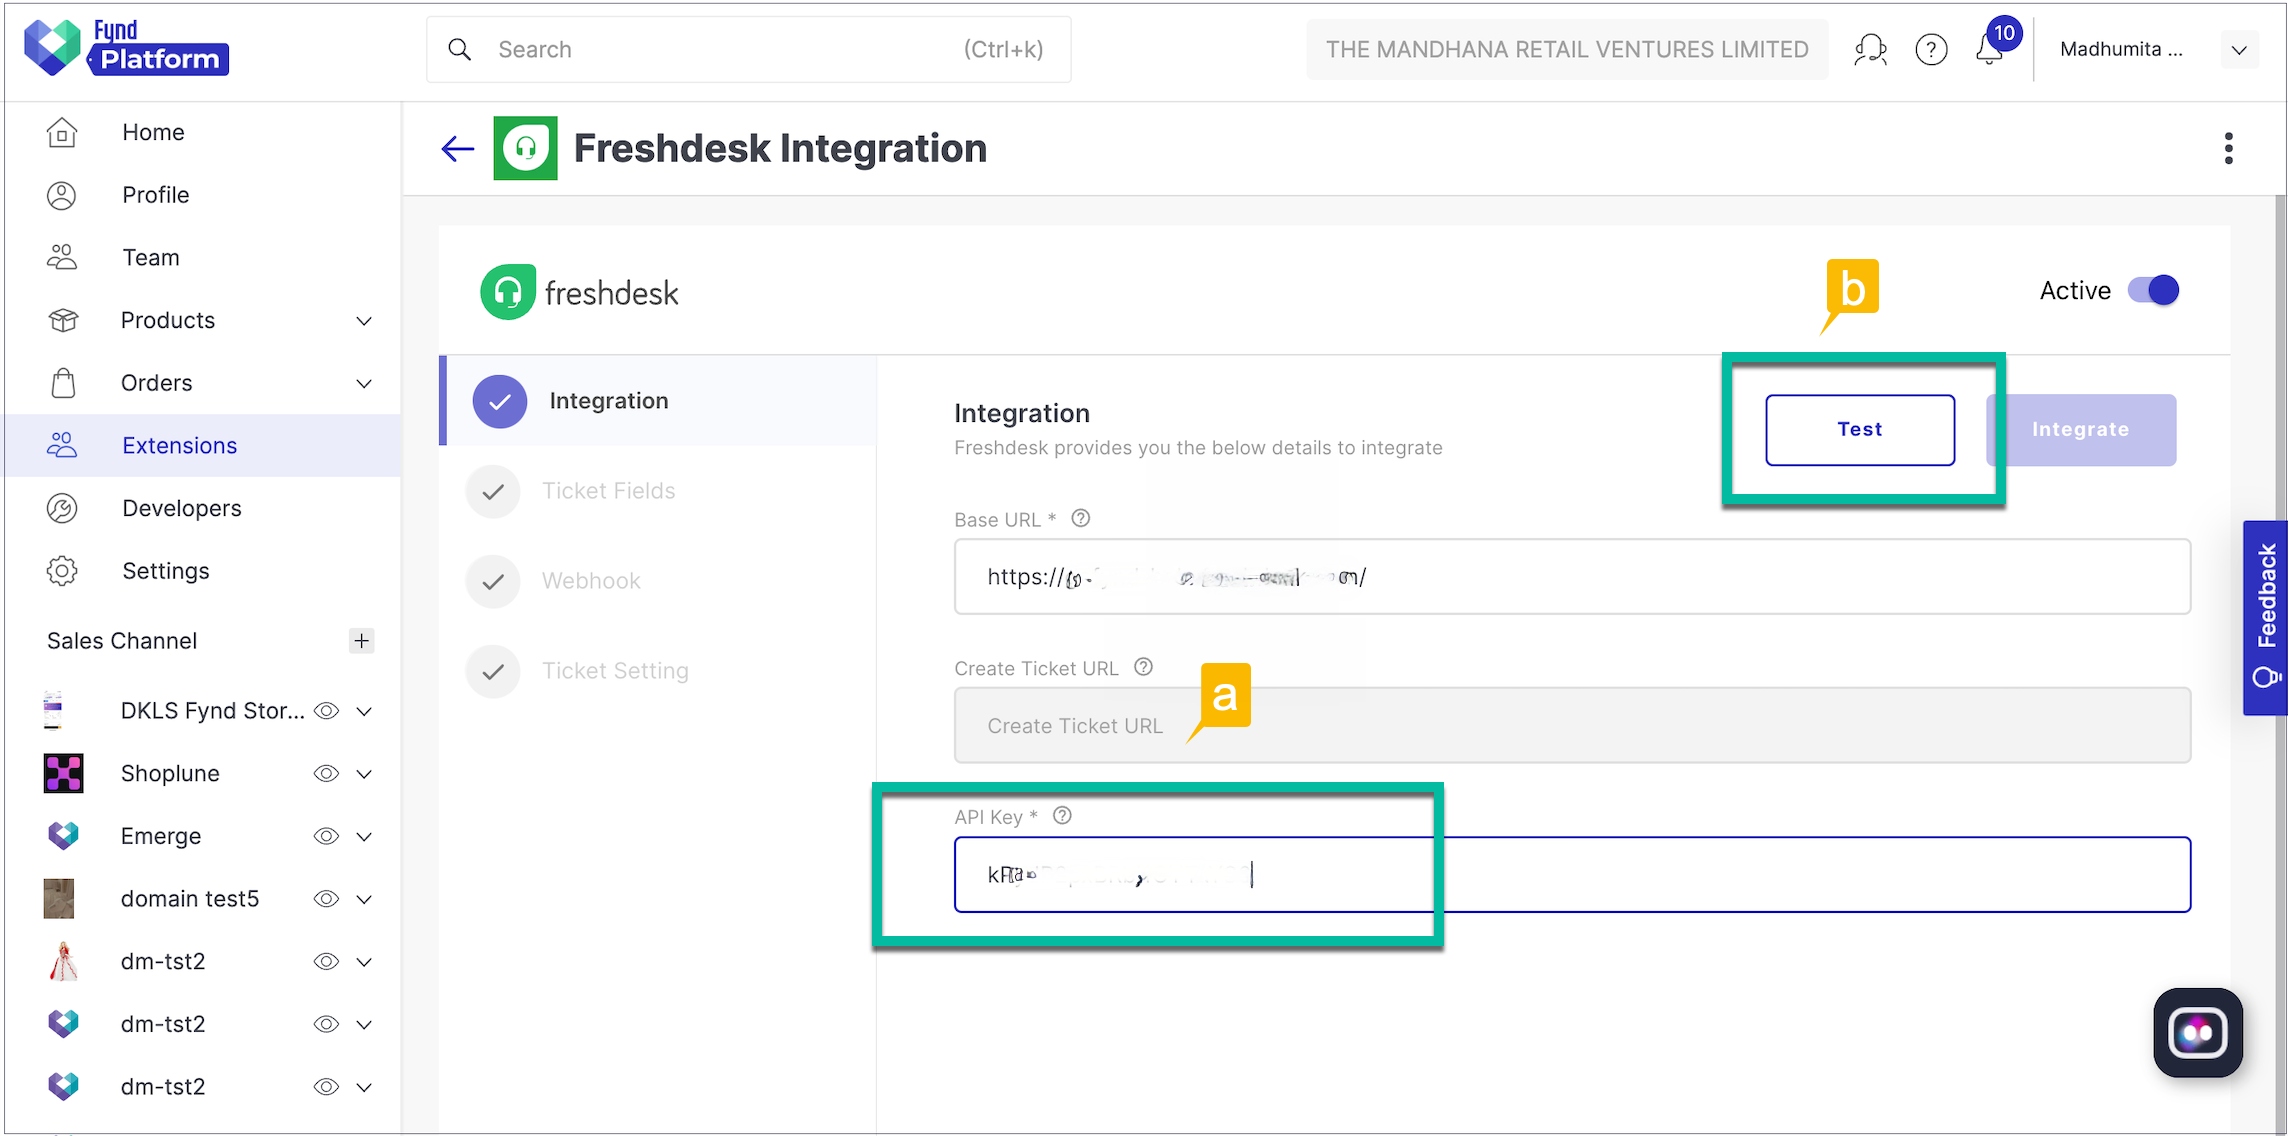Expand the Products sidebar section
The width and height of the screenshot is (2292, 1136).
tap(364, 320)
